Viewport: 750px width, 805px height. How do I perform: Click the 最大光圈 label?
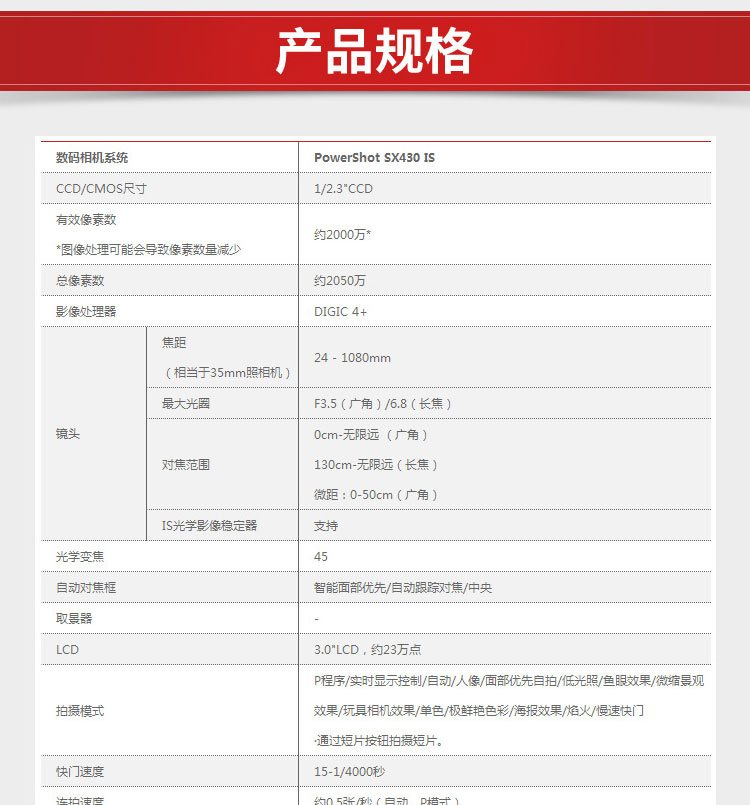click(185, 404)
